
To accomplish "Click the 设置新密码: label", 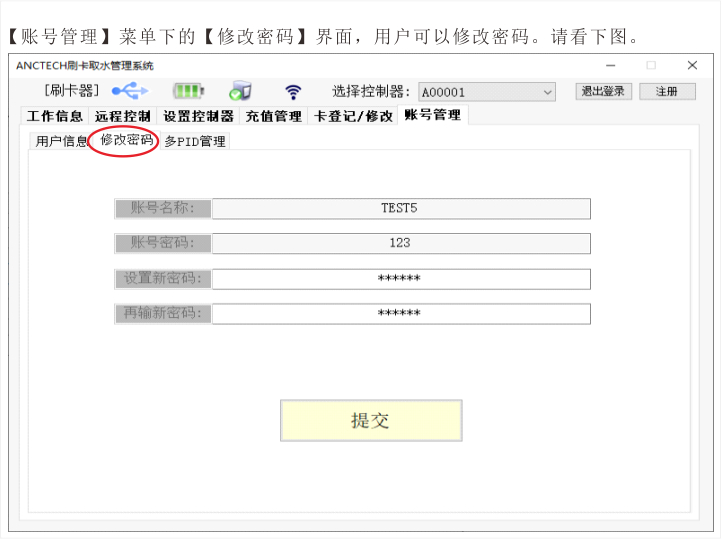I will click(x=163, y=279).
